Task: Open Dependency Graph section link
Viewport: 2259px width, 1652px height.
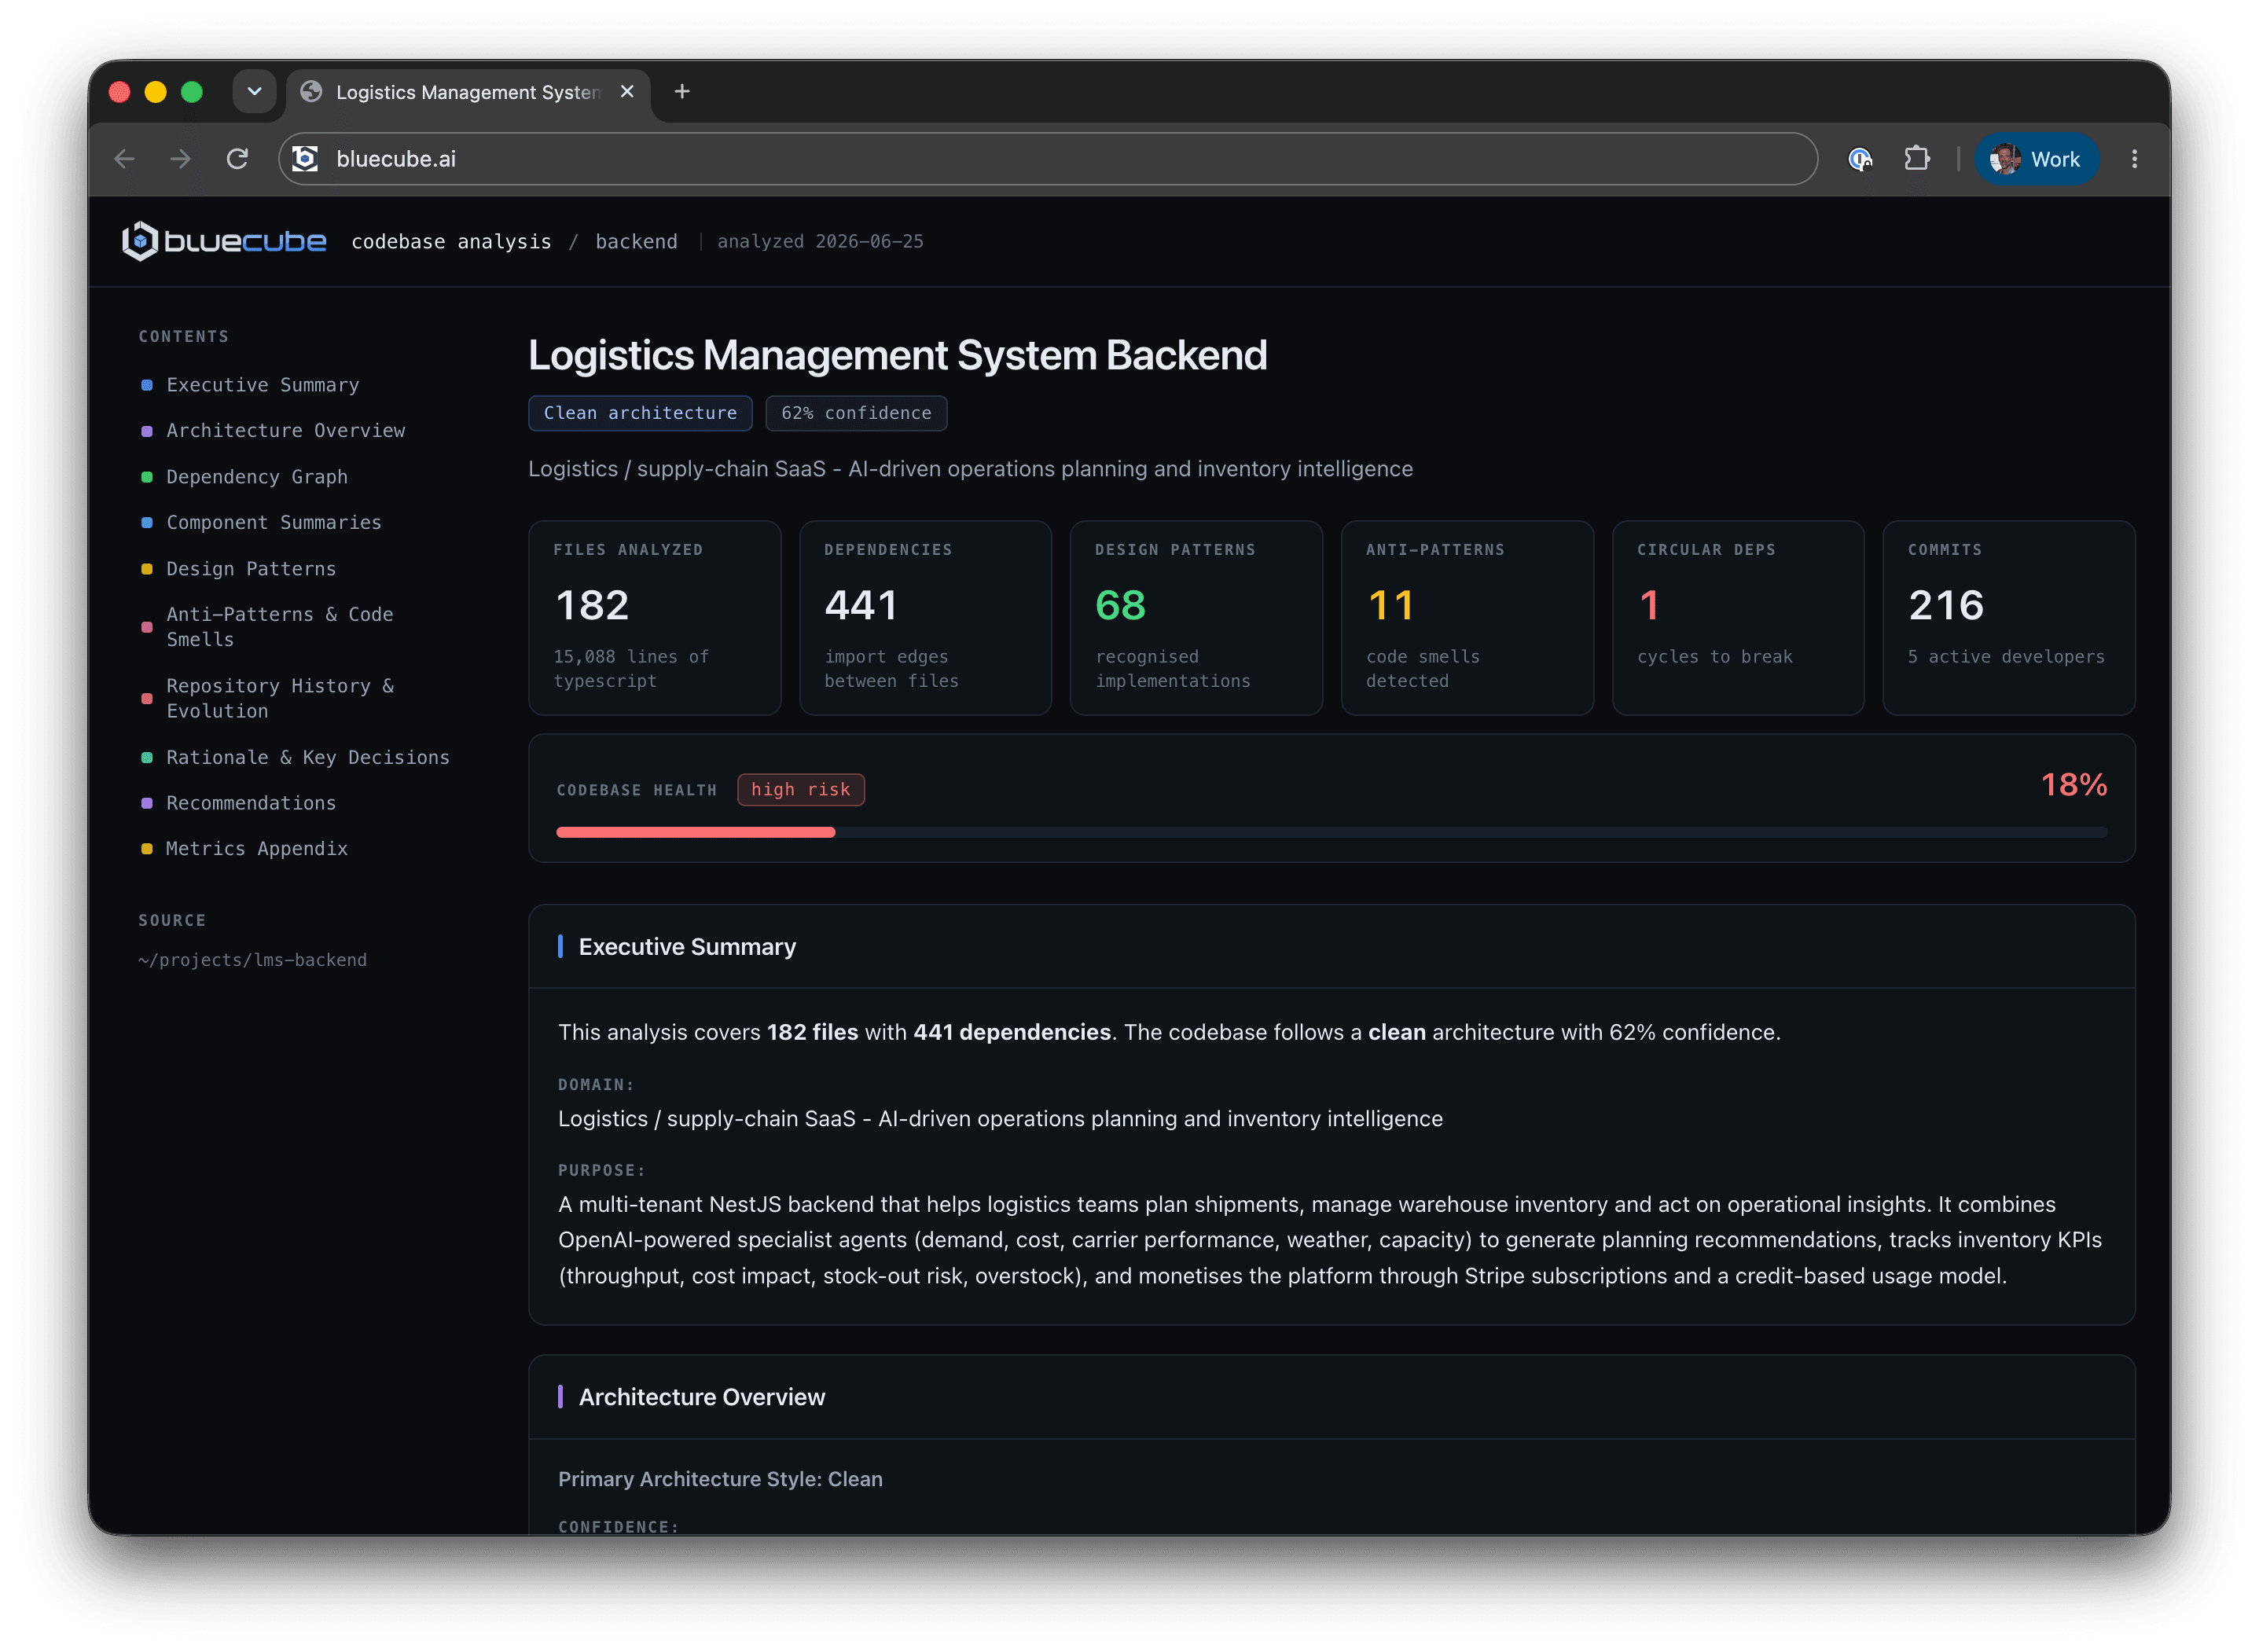Action: pyautogui.click(x=256, y=477)
